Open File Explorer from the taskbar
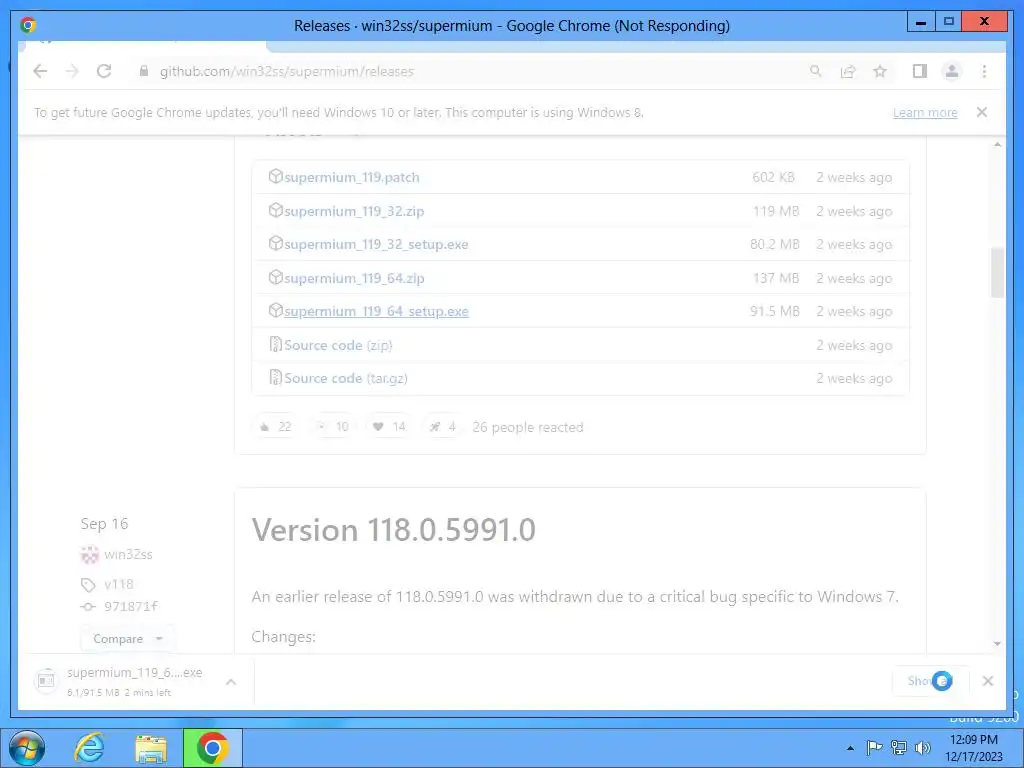 pyautogui.click(x=151, y=749)
